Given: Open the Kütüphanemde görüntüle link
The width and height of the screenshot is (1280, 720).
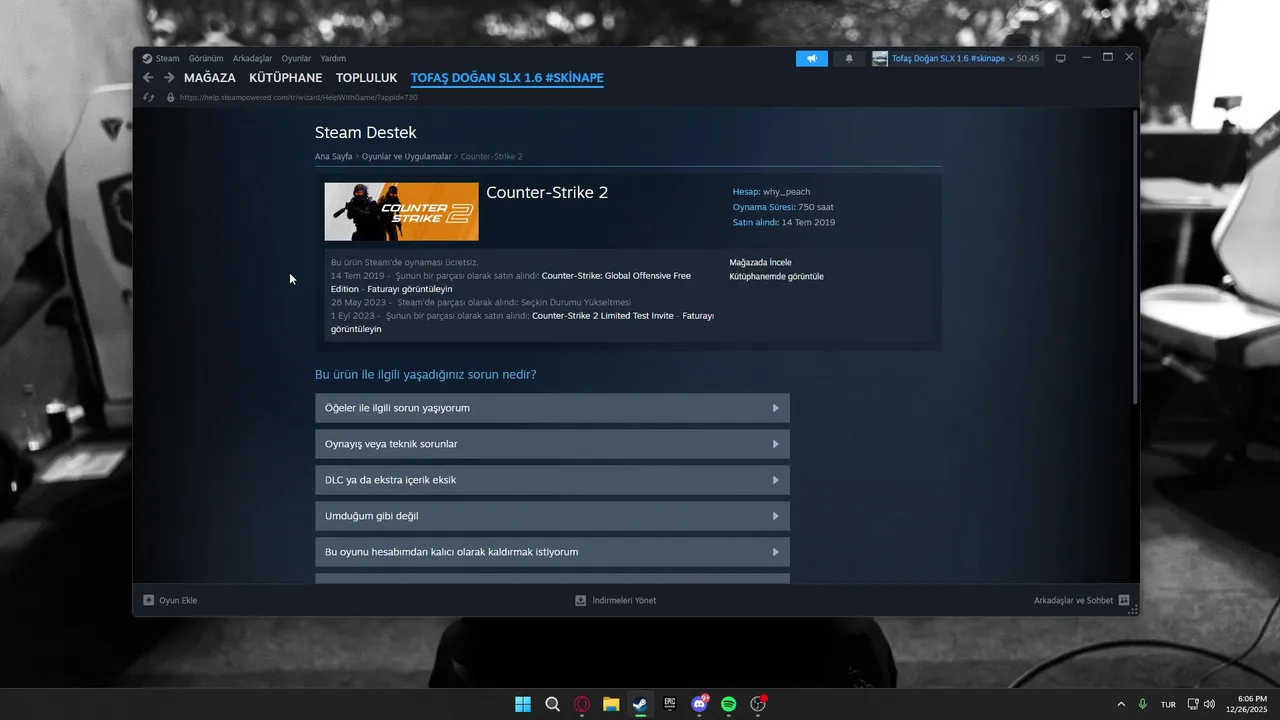Looking at the screenshot, I should [x=776, y=276].
